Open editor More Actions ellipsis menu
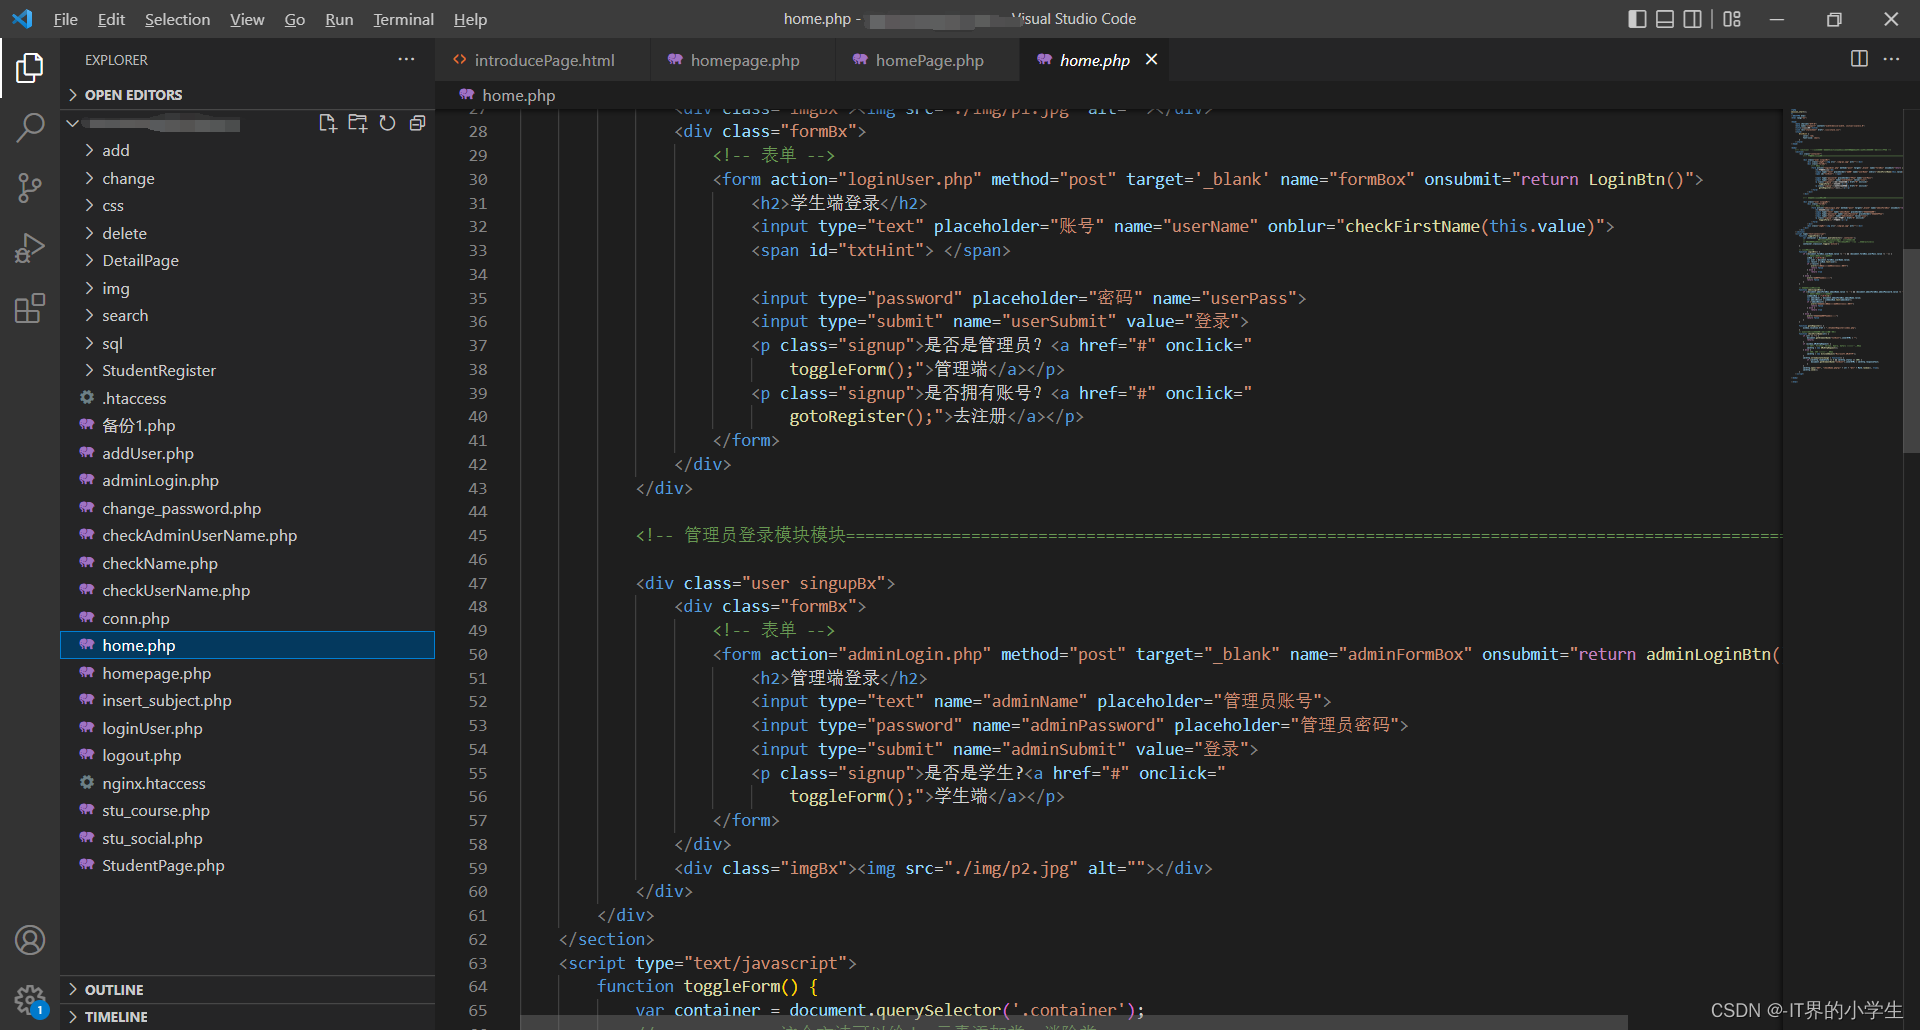The height and width of the screenshot is (1030, 1920). (x=1891, y=59)
